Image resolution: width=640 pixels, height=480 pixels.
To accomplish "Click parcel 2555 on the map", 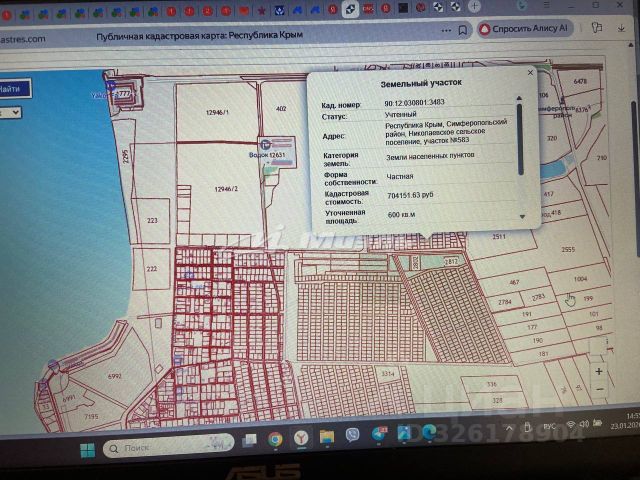I will (568, 249).
